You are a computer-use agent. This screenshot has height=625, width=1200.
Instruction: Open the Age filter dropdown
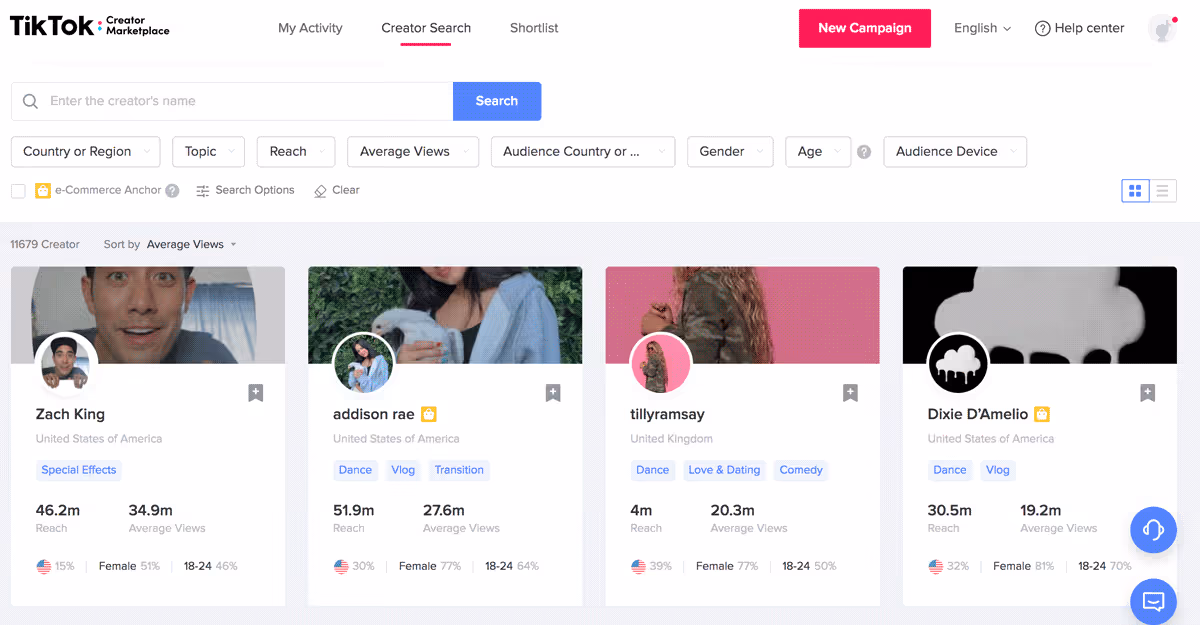coord(818,152)
